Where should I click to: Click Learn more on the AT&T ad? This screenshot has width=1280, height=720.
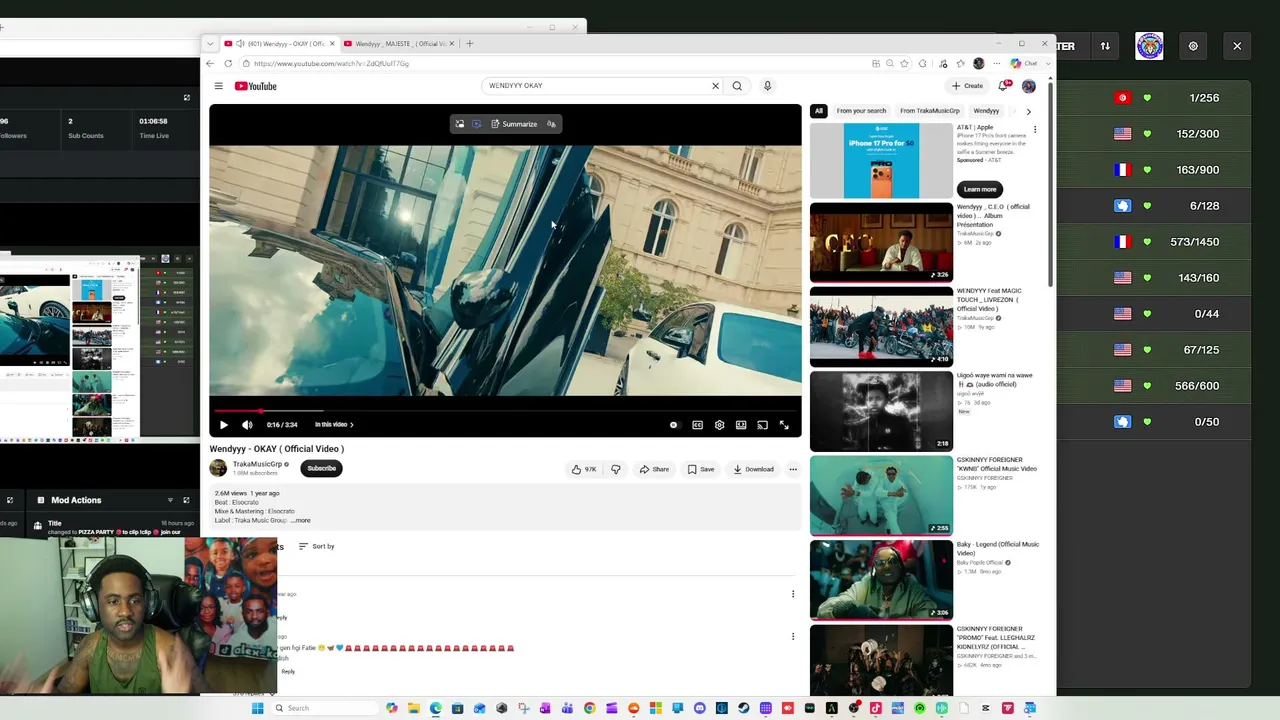(x=980, y=189)
